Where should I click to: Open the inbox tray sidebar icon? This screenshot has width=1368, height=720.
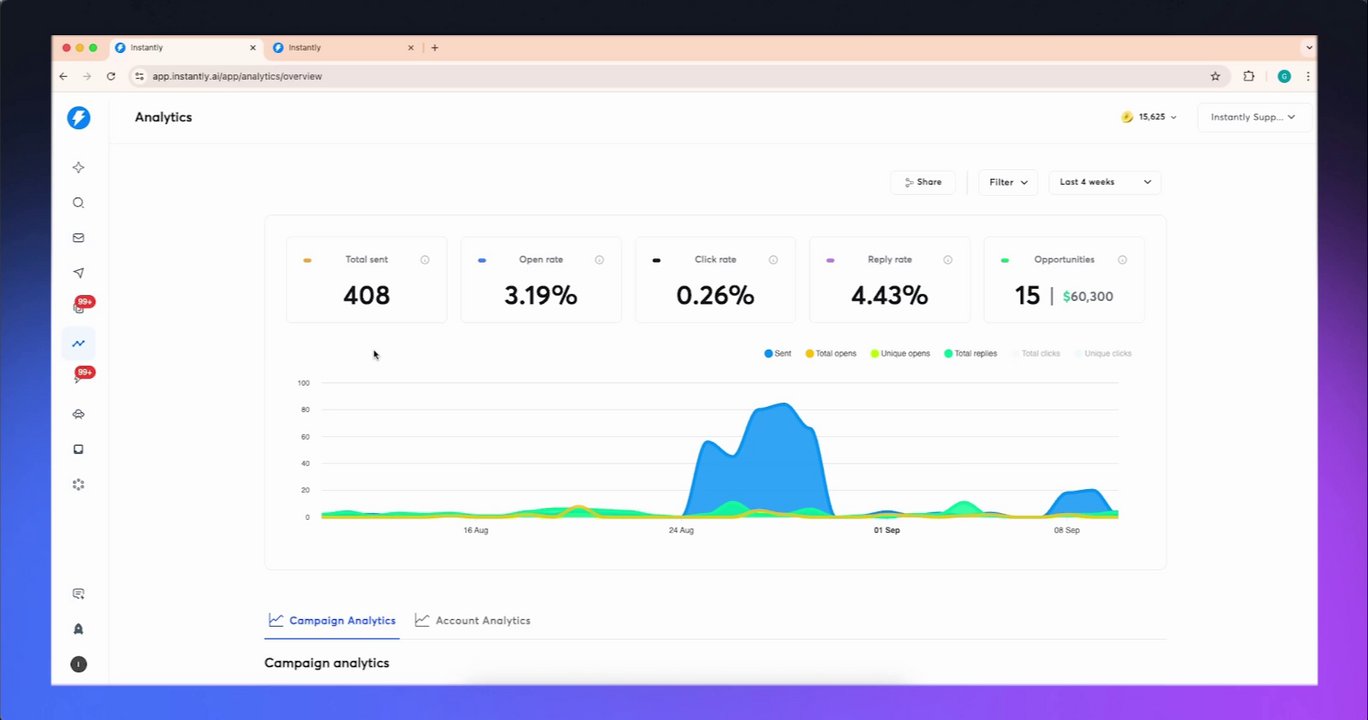tap(78, 449)
